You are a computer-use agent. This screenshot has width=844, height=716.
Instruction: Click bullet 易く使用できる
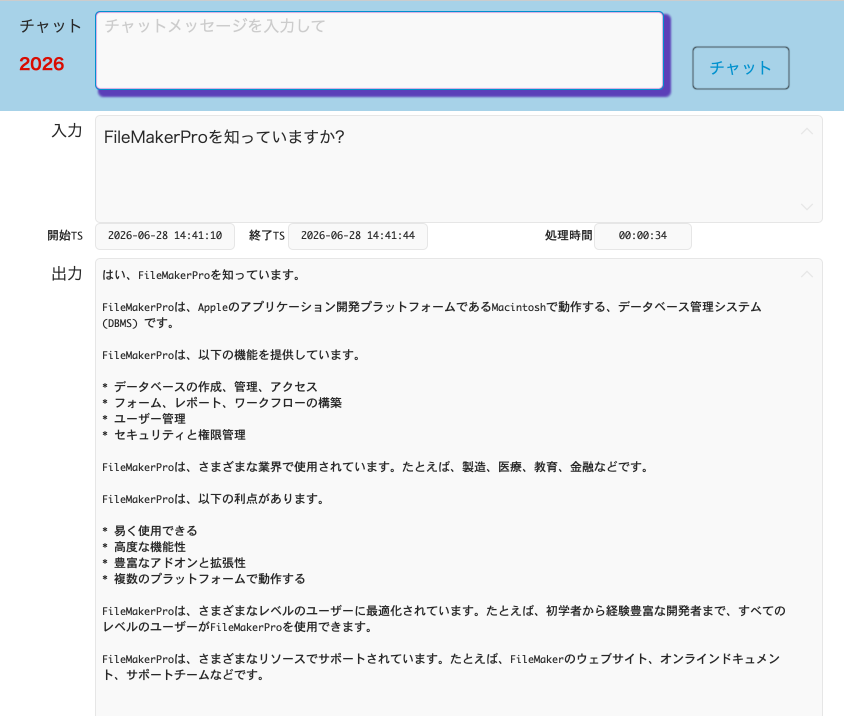tap(150, 531)
